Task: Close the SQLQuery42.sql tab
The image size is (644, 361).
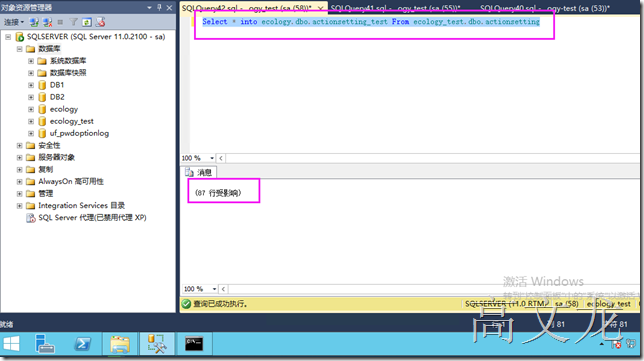Action: pyautogui.click(x=320, y=8)
